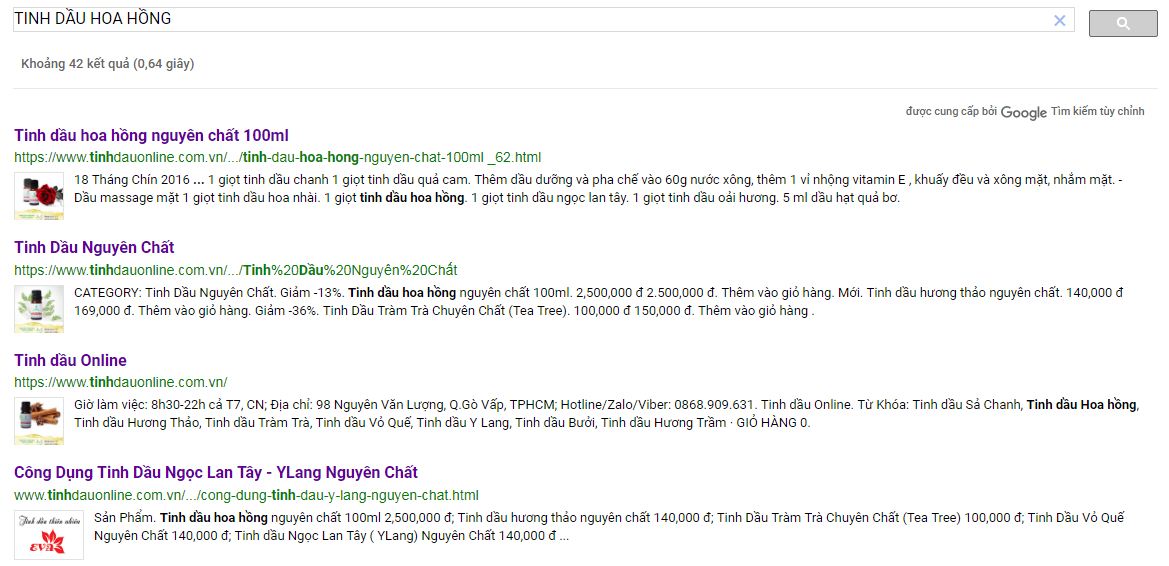
Task: Click the rose oil bottle thumbnail
Action: pyautogui.click(x=39, y=195)
